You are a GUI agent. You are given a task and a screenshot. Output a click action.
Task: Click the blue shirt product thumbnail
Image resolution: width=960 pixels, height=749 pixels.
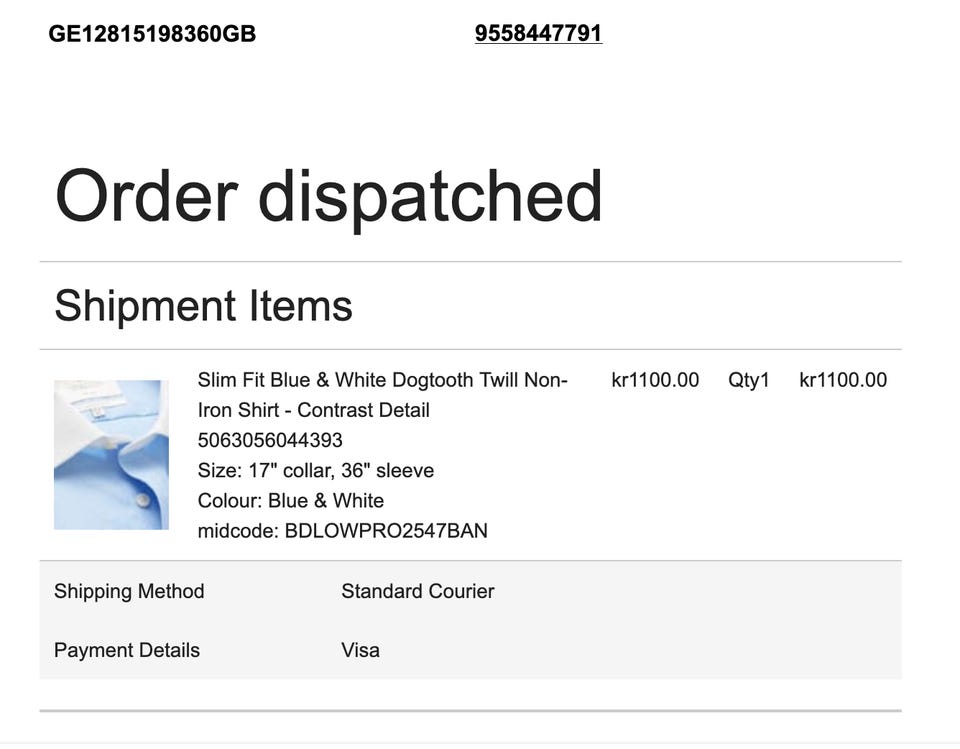(111, 454)
